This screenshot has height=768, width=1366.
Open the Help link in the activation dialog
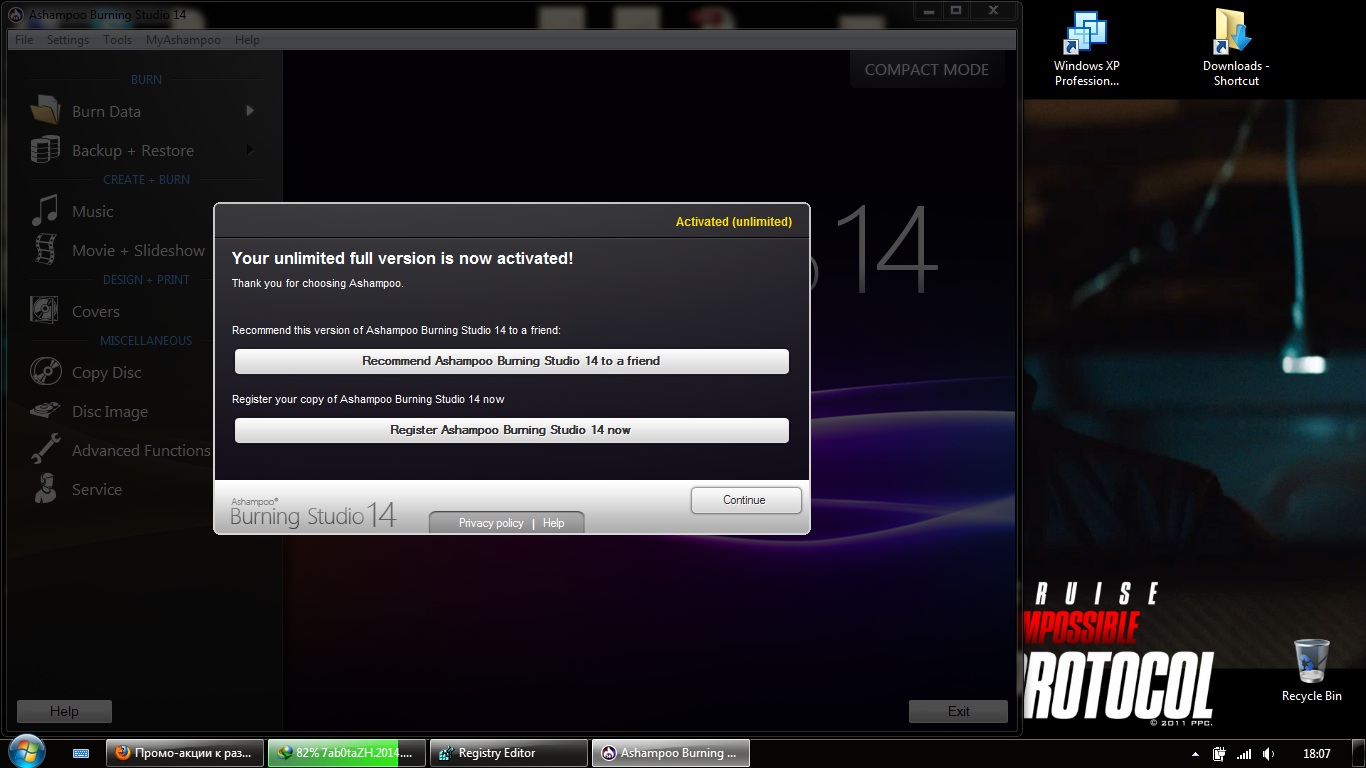(553, 523)
